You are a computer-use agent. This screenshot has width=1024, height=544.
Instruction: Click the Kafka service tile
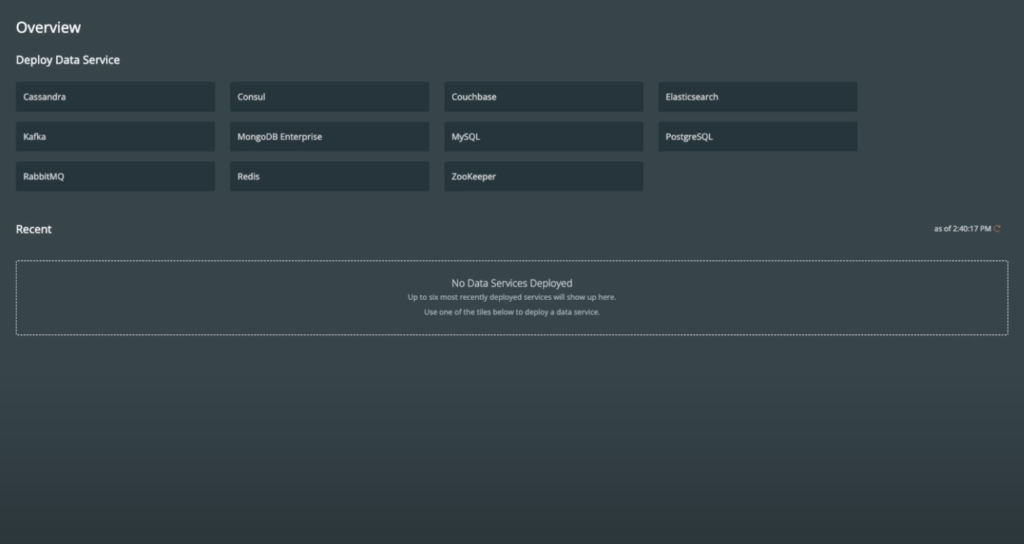click(x=115, y=137)
